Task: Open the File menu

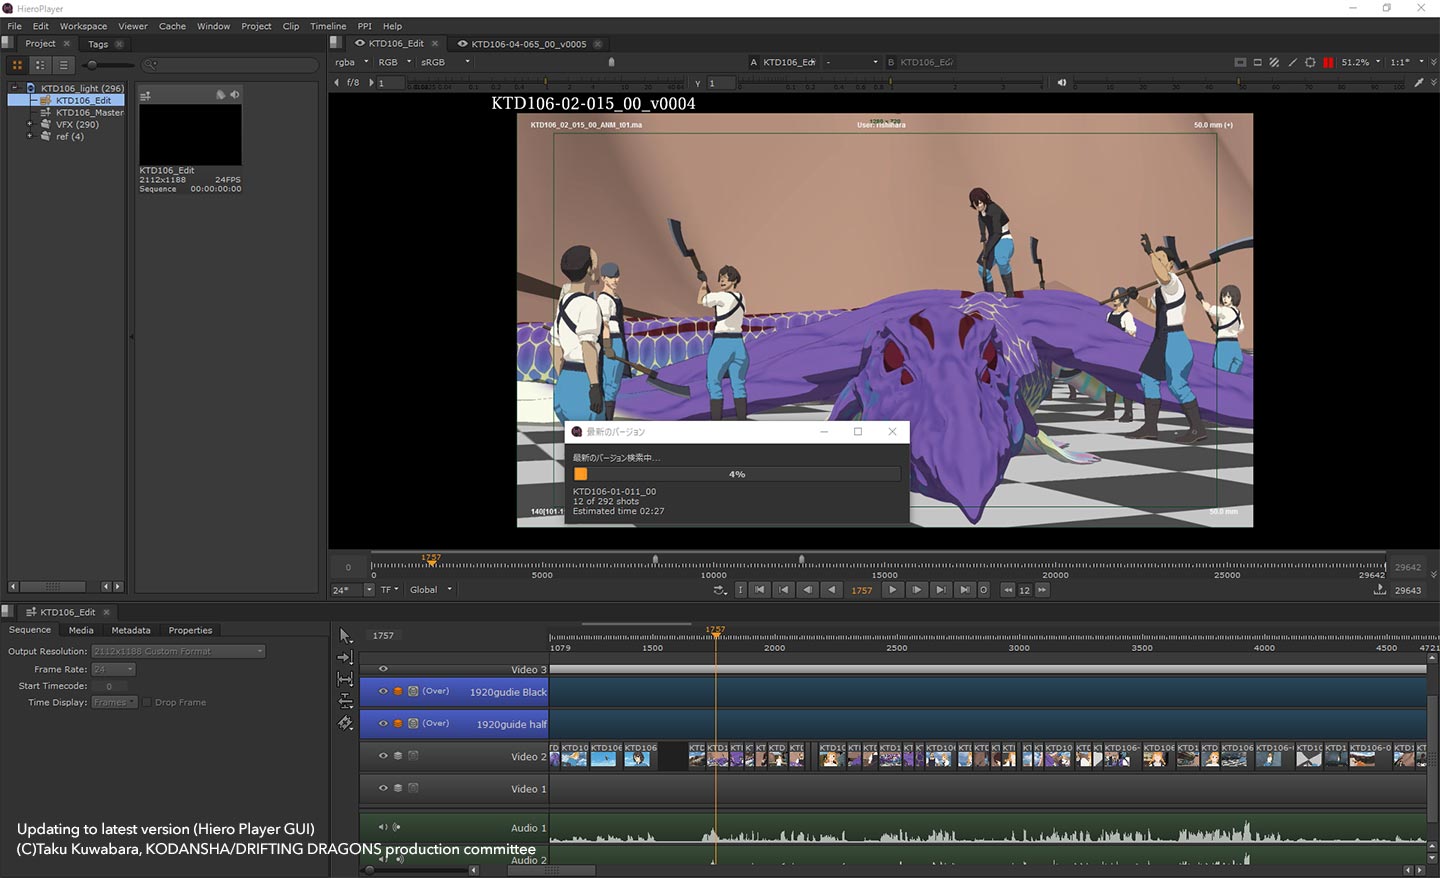Action: tap(14, 26)
